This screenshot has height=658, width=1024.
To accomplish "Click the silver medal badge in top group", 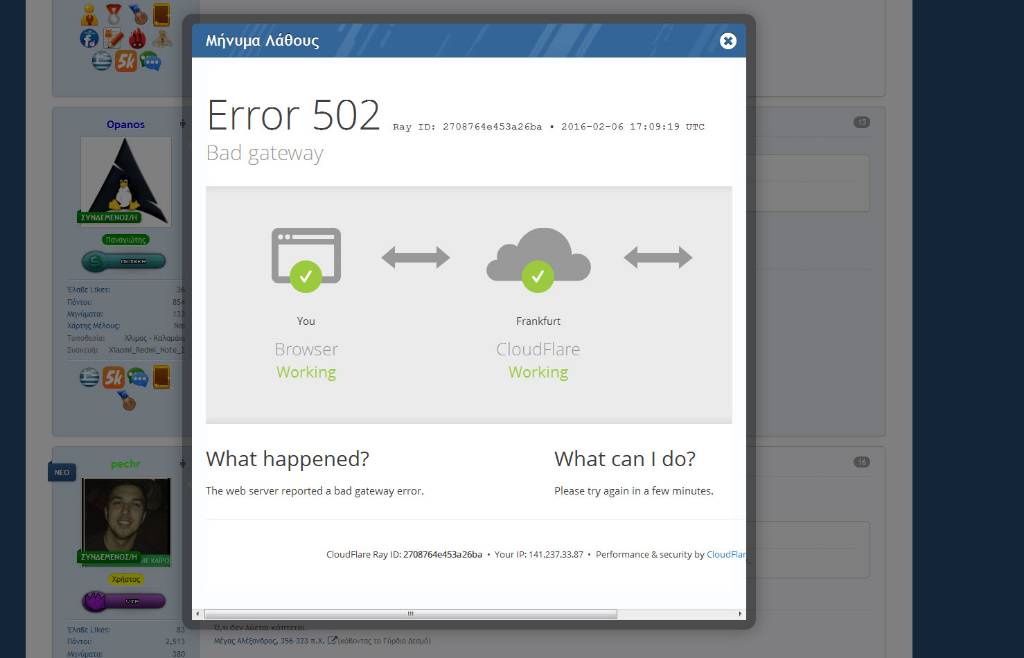I will point(114,14).
